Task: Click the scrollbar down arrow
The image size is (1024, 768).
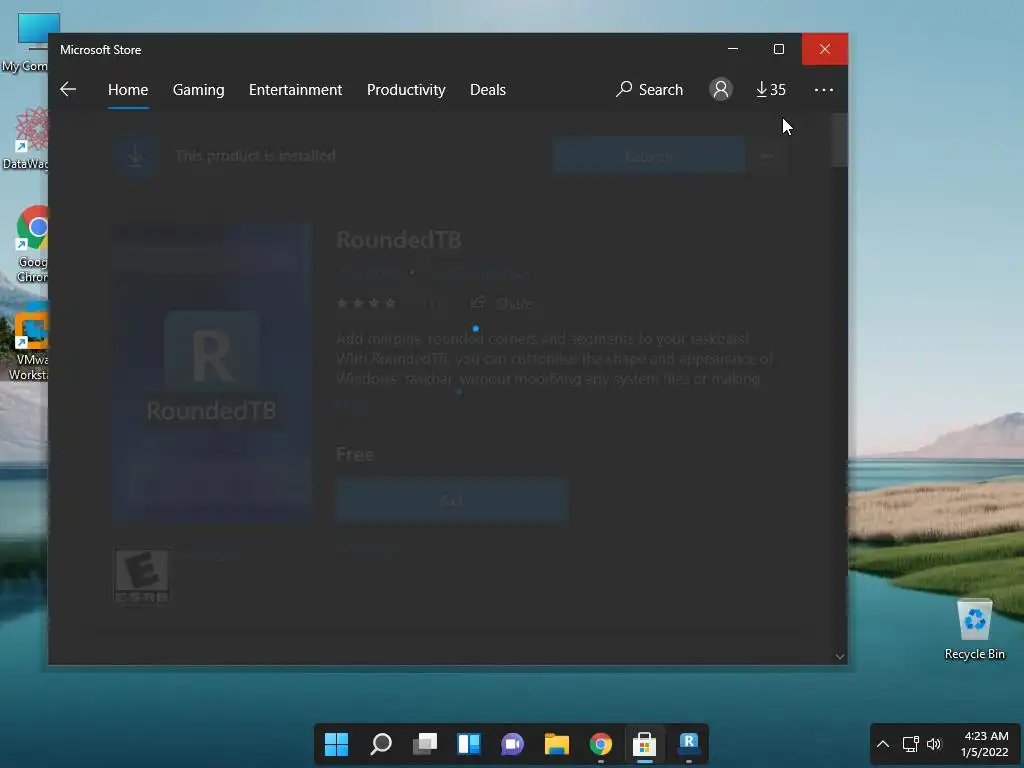Action: [x=840, y=656]
